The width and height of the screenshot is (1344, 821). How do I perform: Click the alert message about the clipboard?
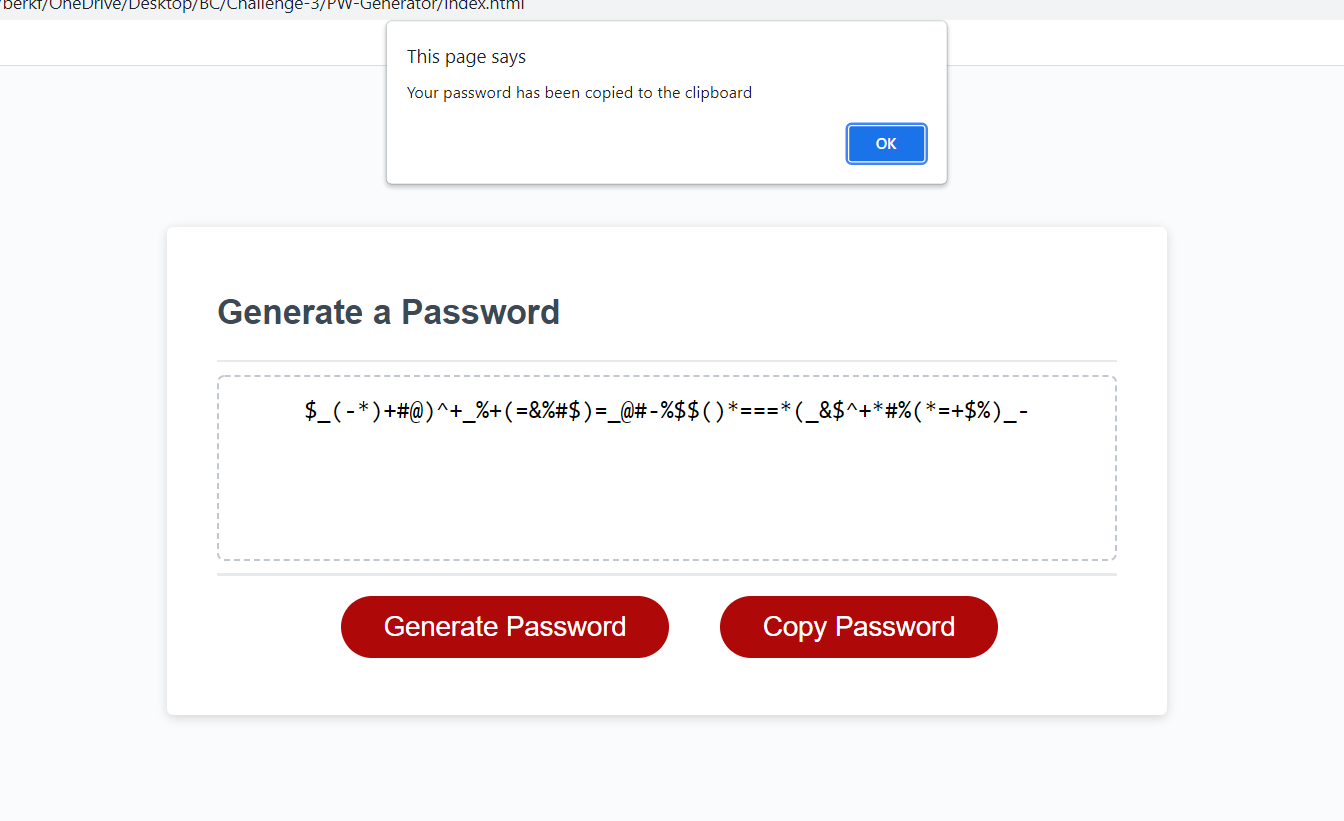point(579,92)
